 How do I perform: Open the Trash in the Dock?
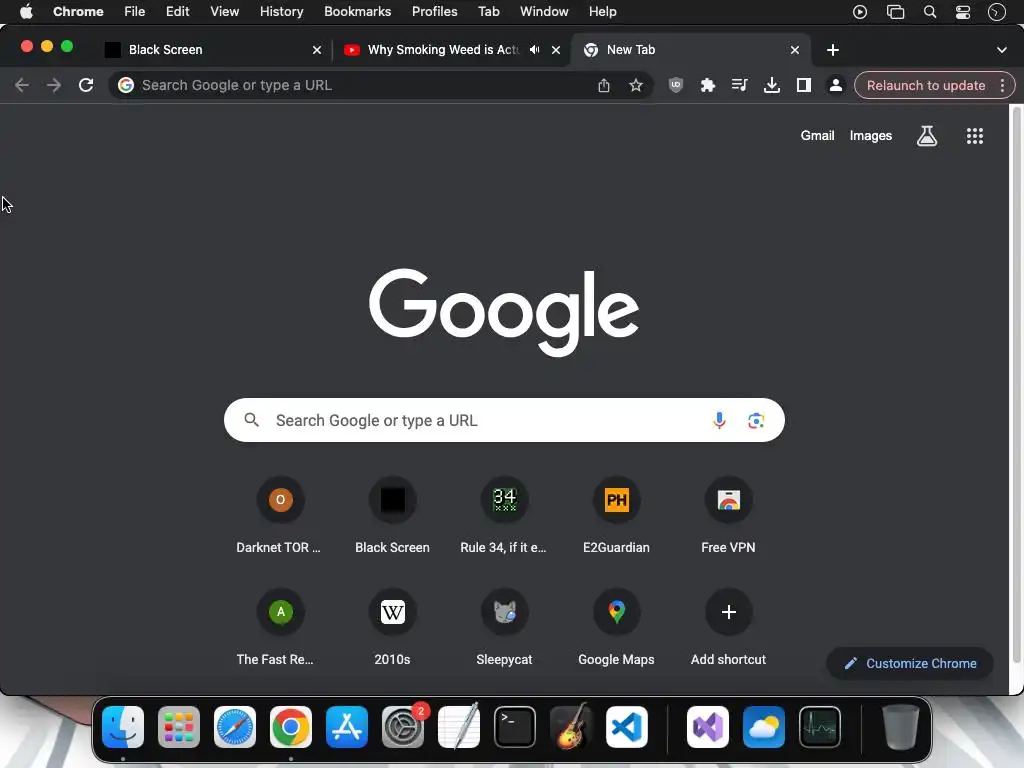tap(901, 726)
